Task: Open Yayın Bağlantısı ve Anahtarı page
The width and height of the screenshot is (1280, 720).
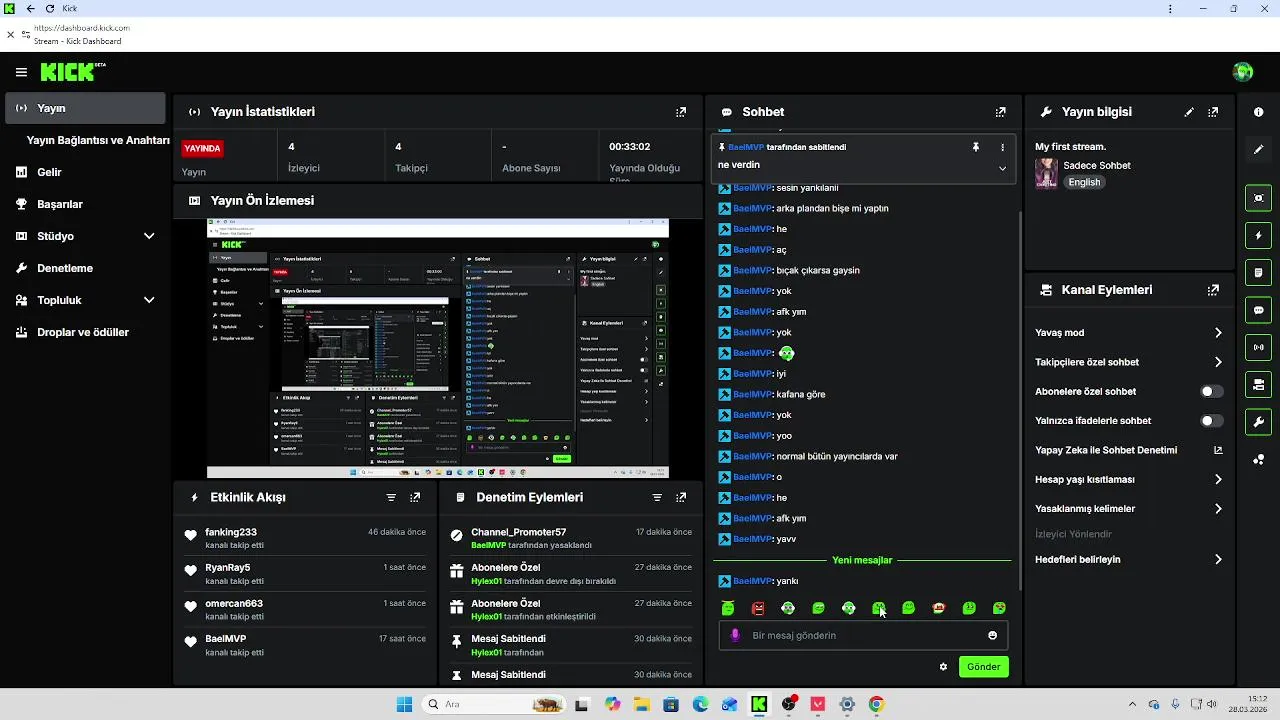Action: [98, 140]
